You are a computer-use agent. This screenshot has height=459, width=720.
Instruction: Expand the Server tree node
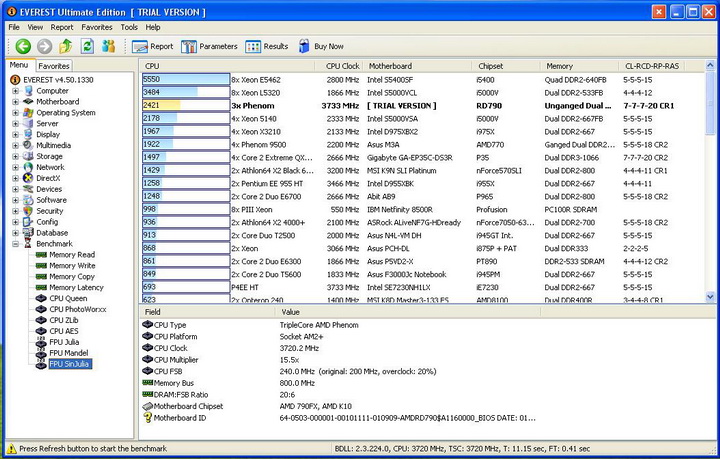click(15, 124)
